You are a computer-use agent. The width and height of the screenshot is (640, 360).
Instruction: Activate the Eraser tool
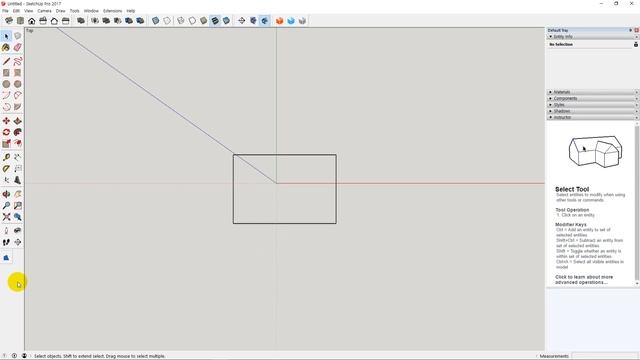tap(18, 48)
